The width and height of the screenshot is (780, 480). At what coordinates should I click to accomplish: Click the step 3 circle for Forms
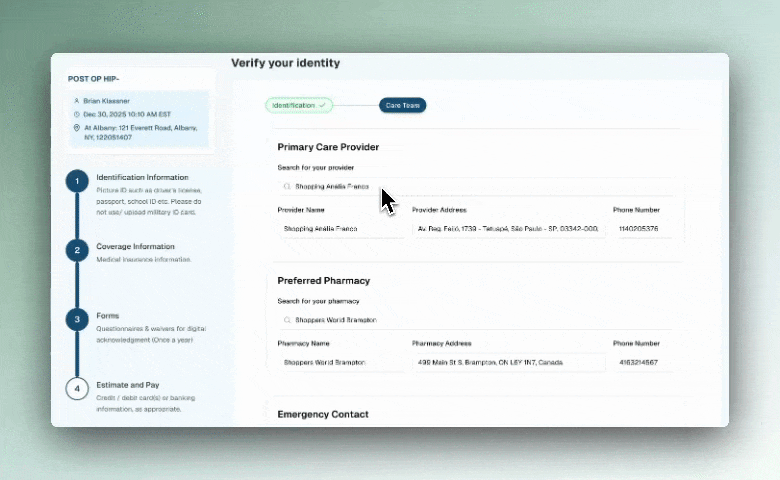[77, 319]
